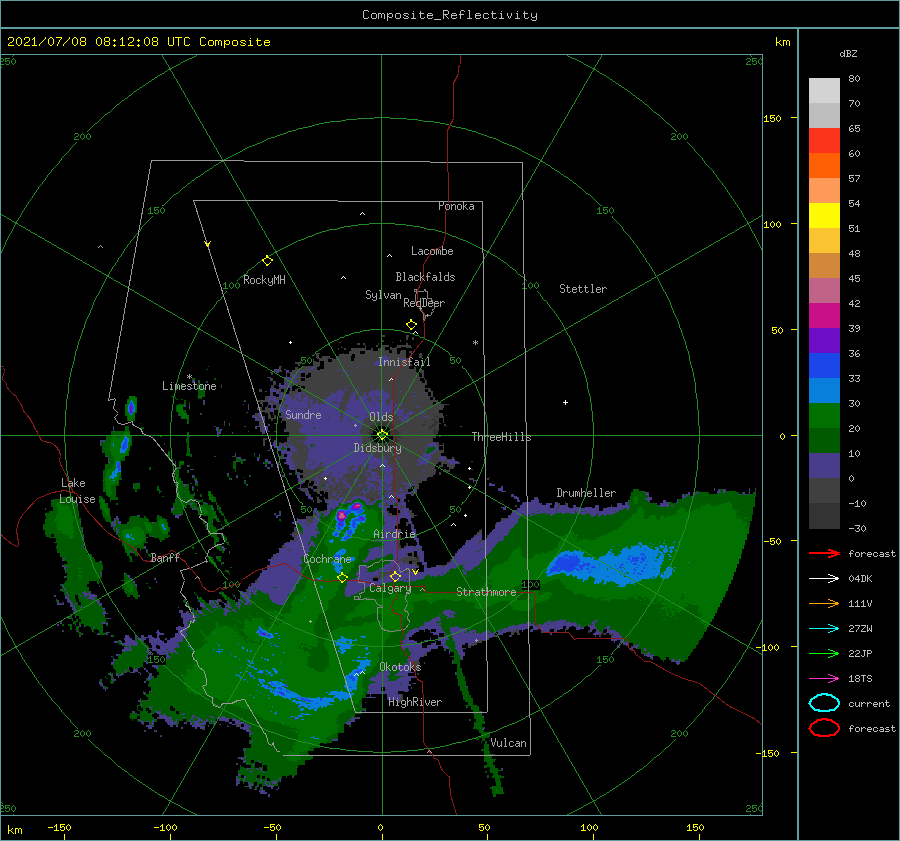Click the Drumheller label

click(586, 493)
